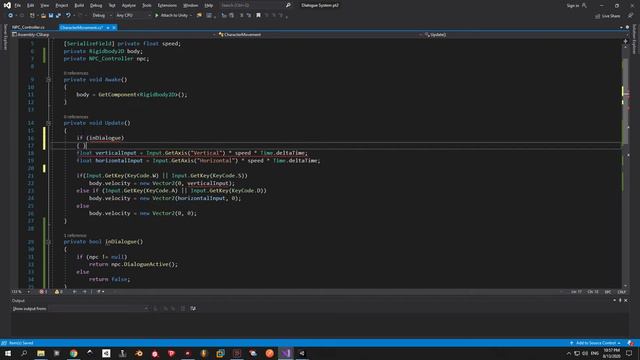Click the Visual Studio taskbar icon
Screen dimensions: 640x360
point(286,353)
